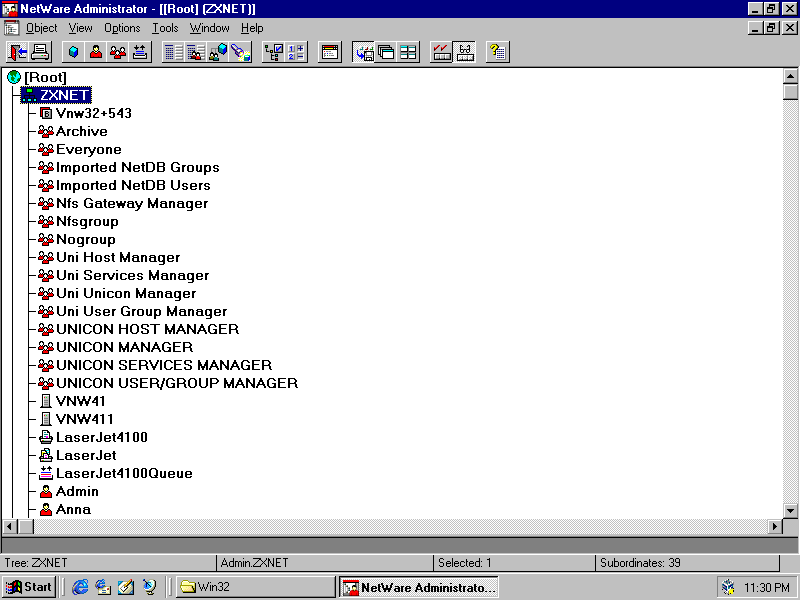
Task: Click "Subordinates: 39" in the status bar
Action: [640, 563]
